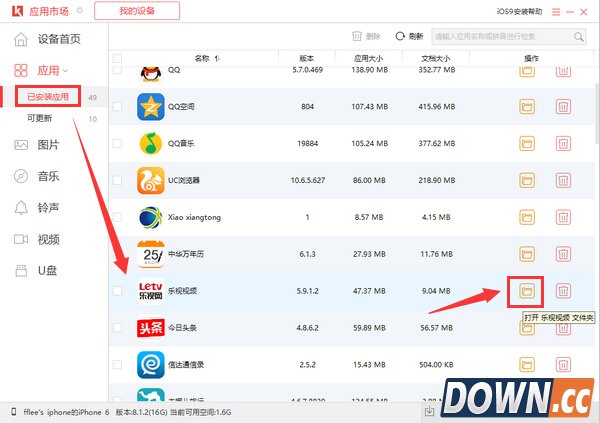Tick the checkbox beside QQ空间

pos(118,106)
